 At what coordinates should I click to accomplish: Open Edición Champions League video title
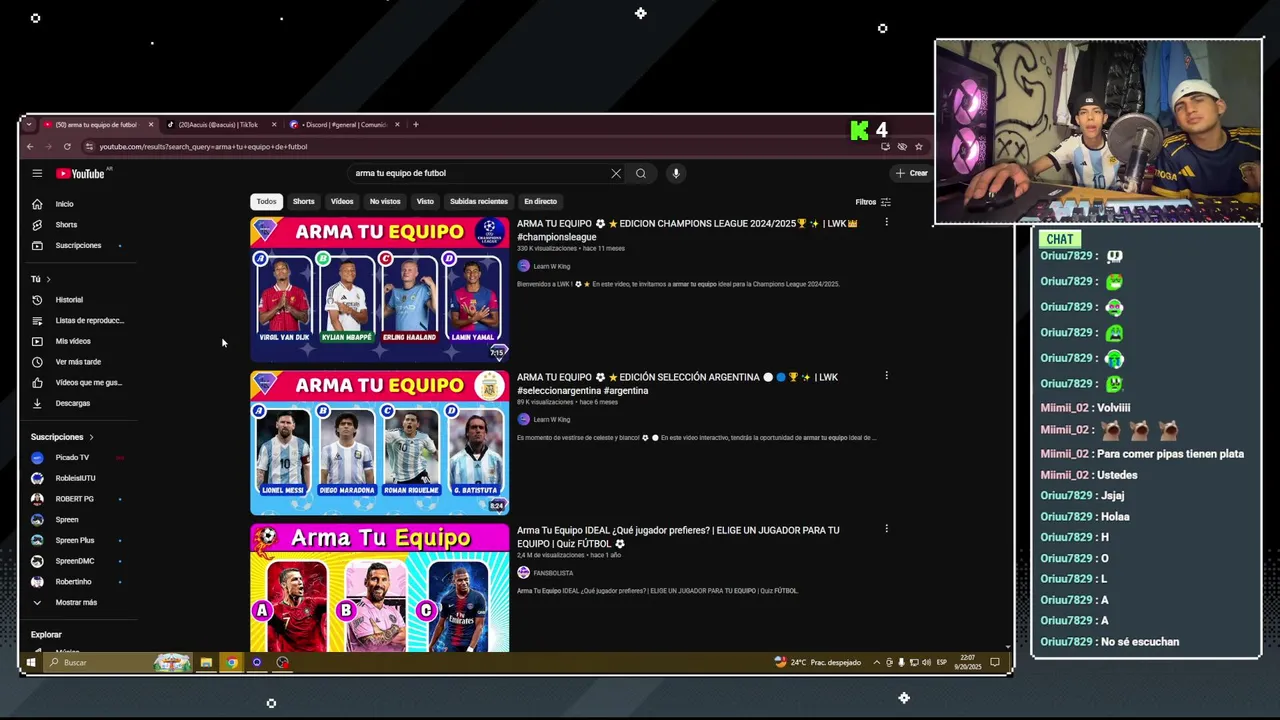[688, 230]
